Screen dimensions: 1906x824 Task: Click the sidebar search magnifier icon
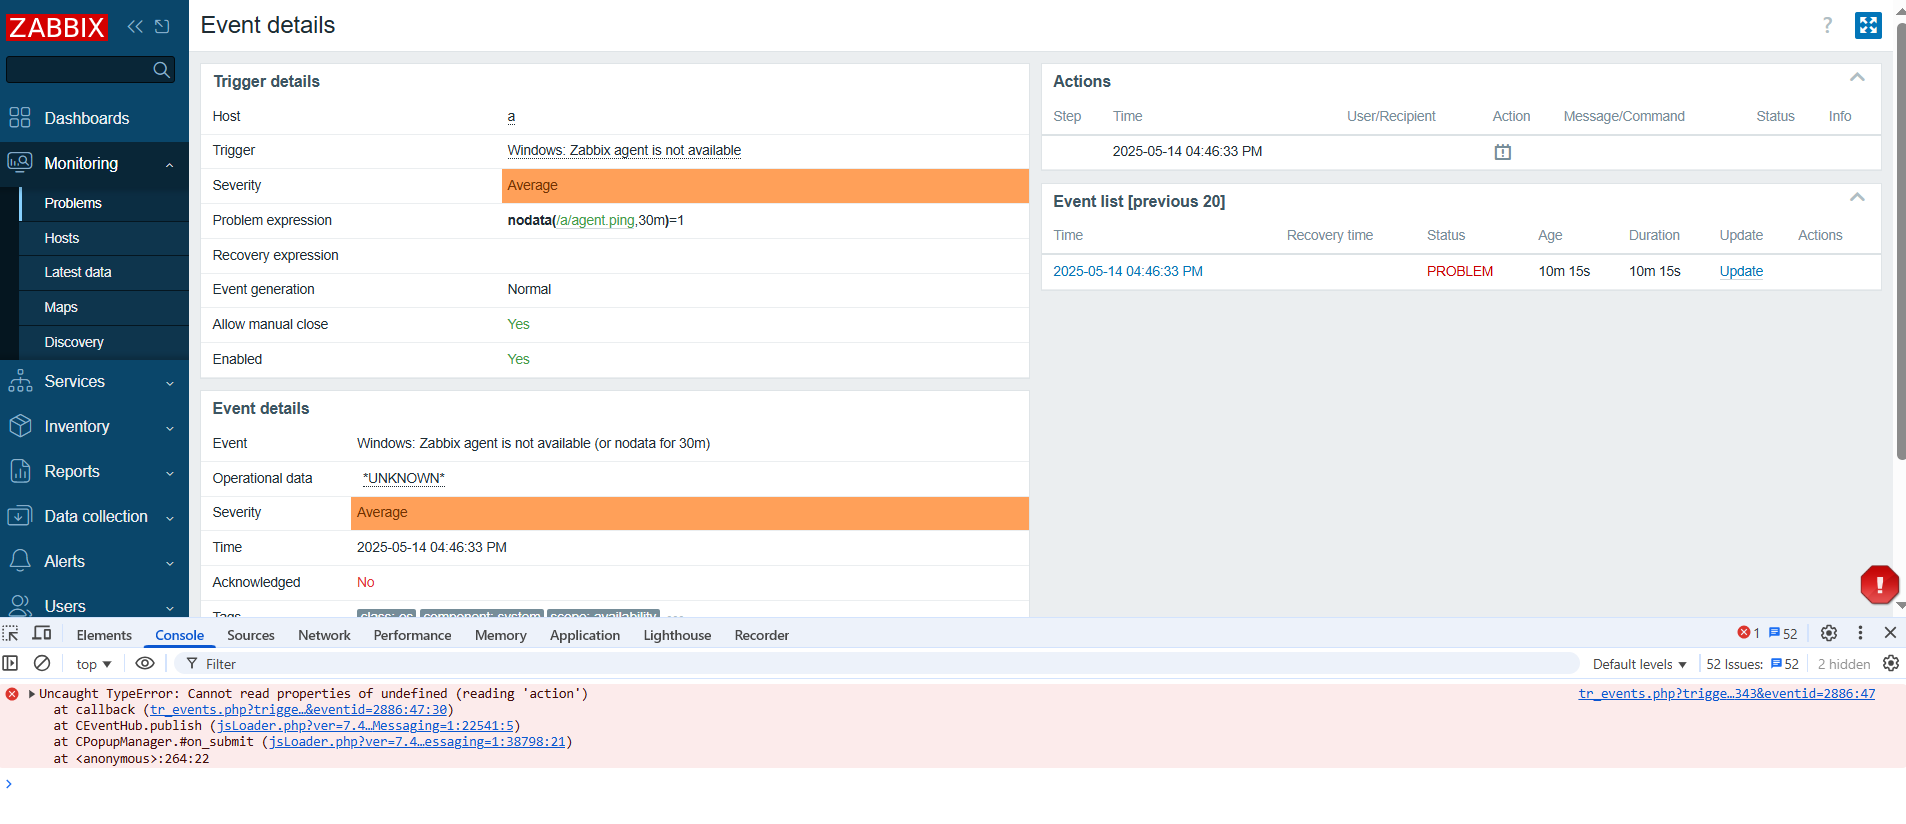[x=161, y=69]
